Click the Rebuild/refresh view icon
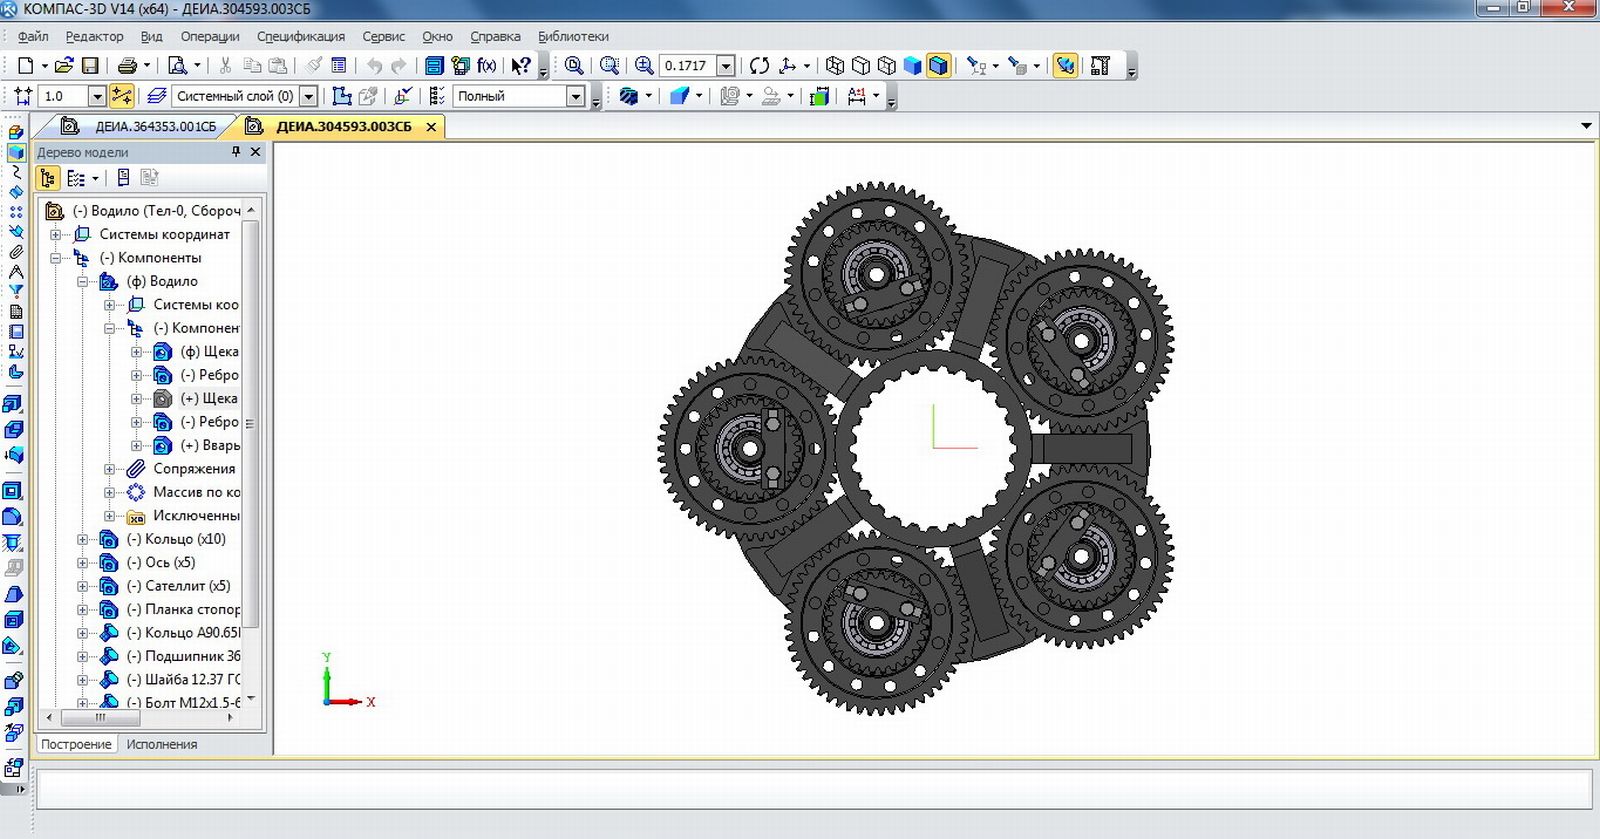Screen dimensions: 1600x839 pos(759,66)
